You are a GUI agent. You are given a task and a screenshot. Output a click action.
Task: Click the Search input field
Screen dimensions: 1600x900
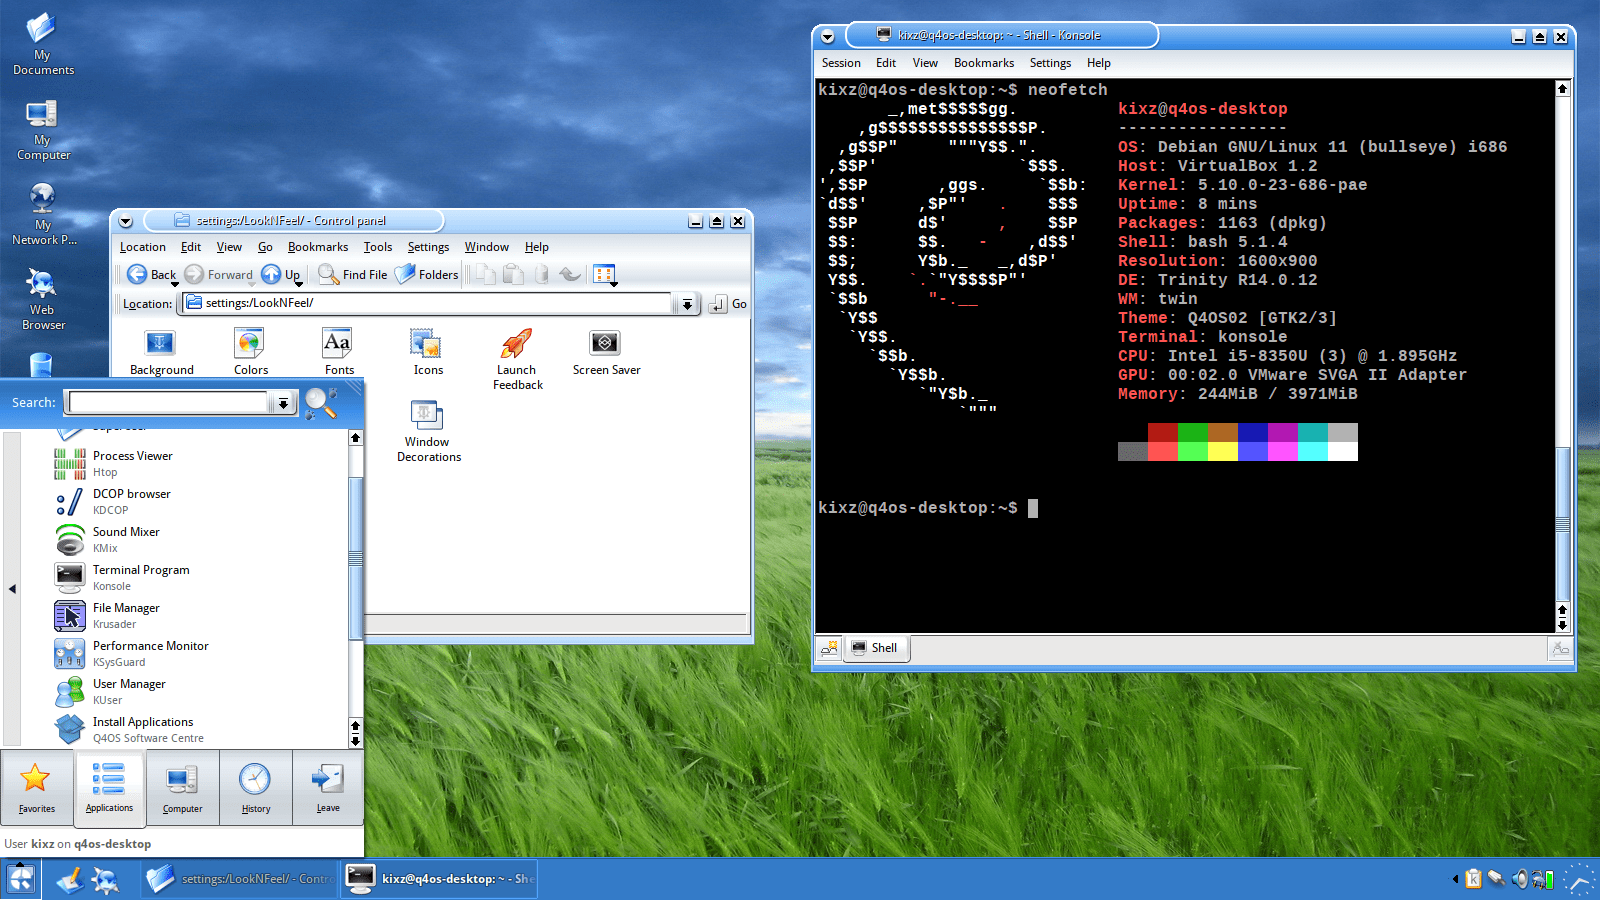[x=165, y=402]
